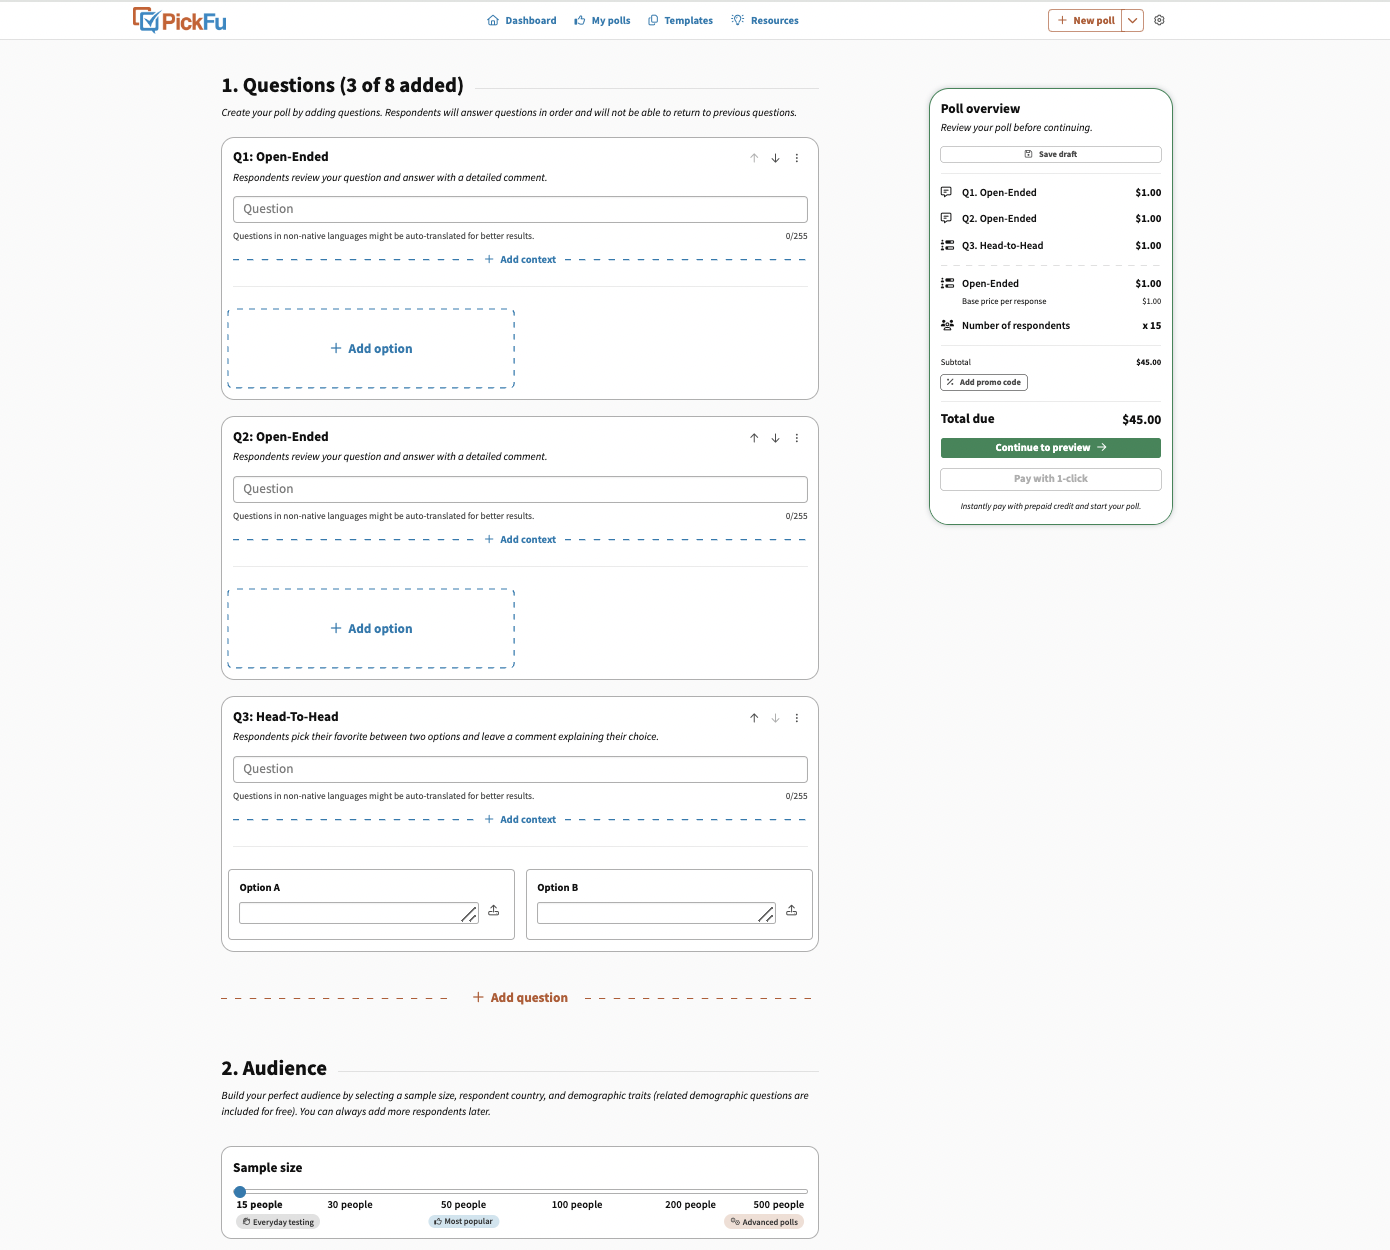Add context to Q3

520,819
